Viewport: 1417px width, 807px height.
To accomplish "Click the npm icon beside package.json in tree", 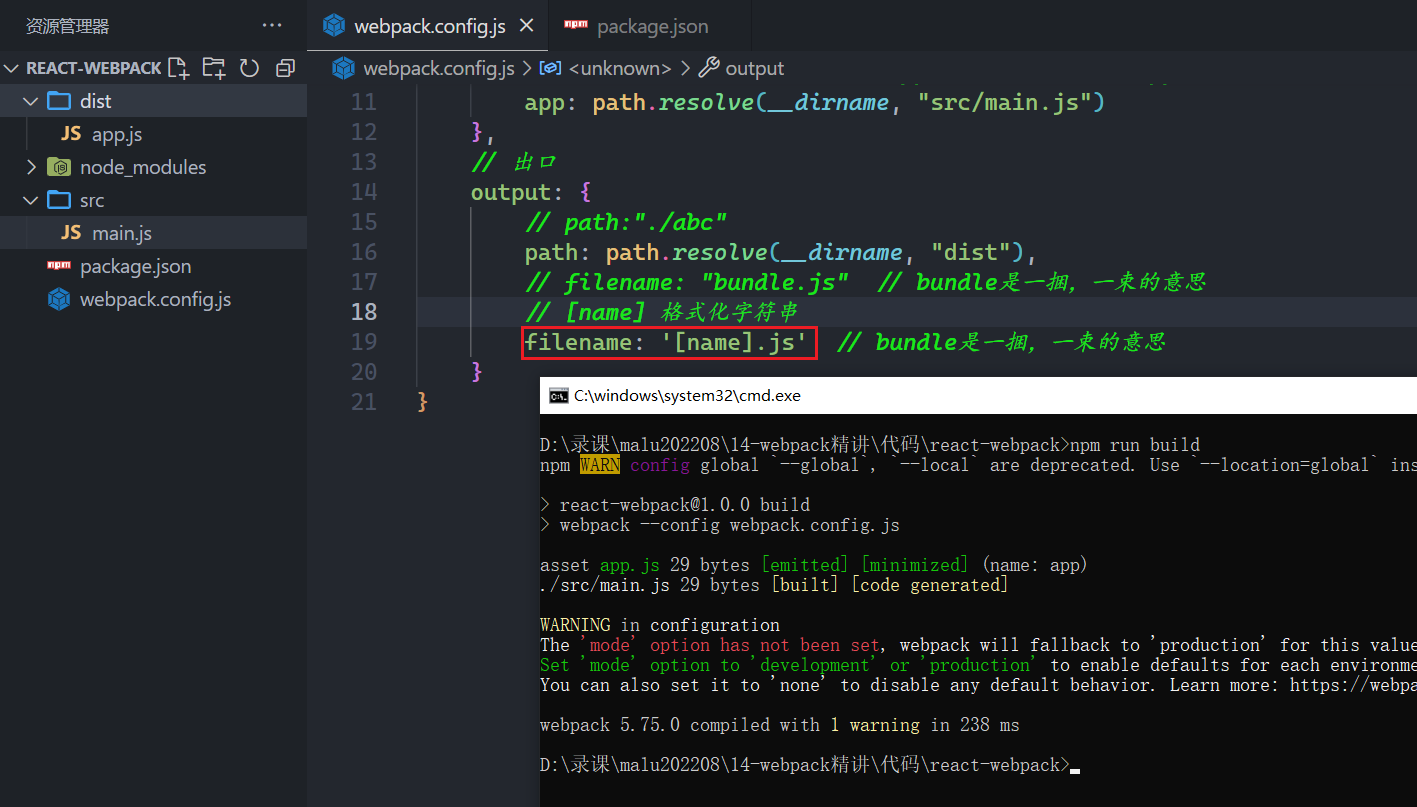I will coord(59,266).
